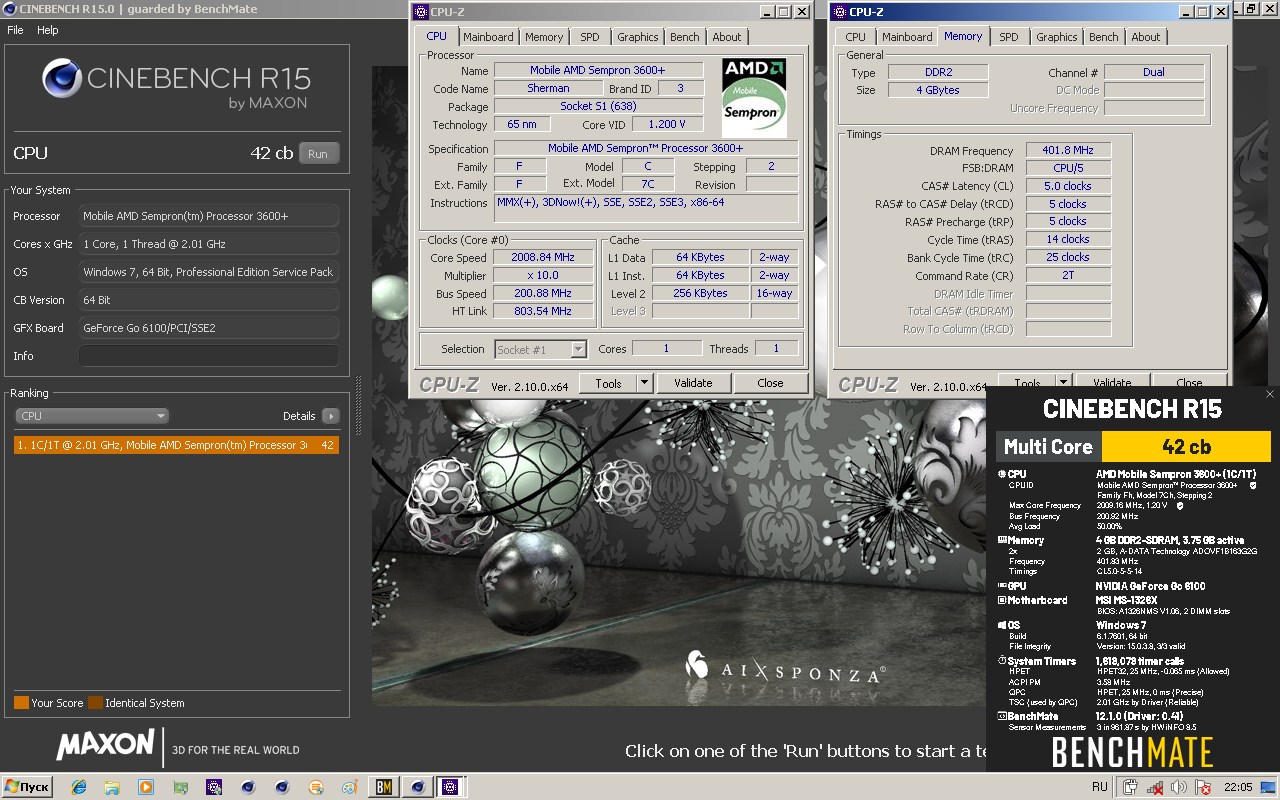Open About tab in left CPU-Z window
1280x800 pixels.
point(727,37)
